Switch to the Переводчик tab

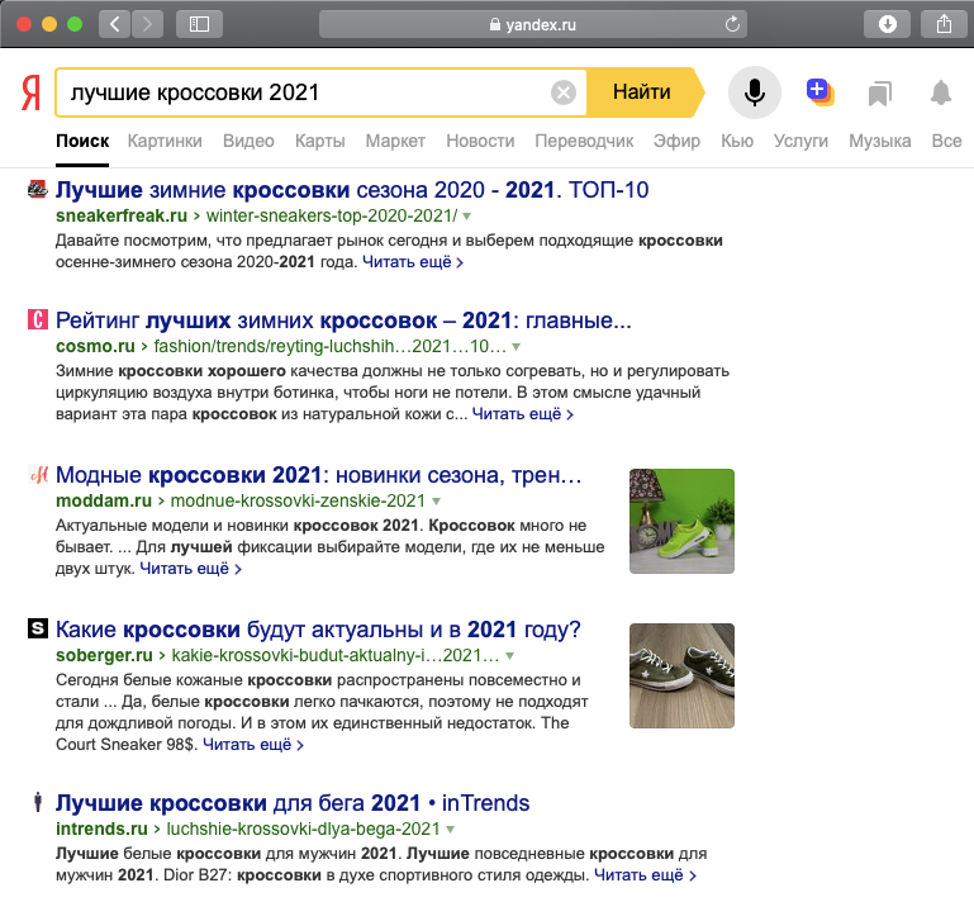tap(584, 141)
